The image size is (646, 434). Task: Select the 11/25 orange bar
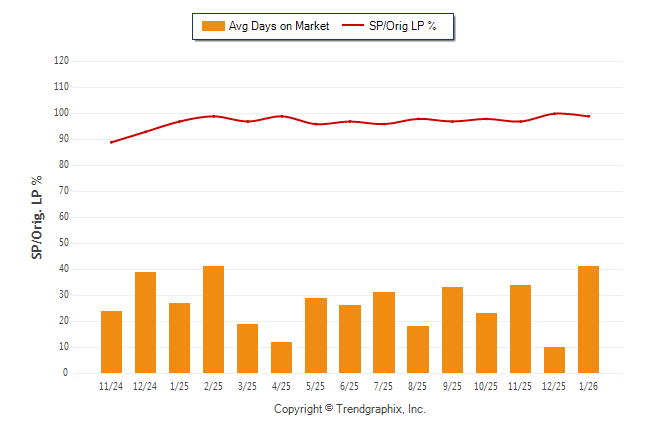pos(520,329)
